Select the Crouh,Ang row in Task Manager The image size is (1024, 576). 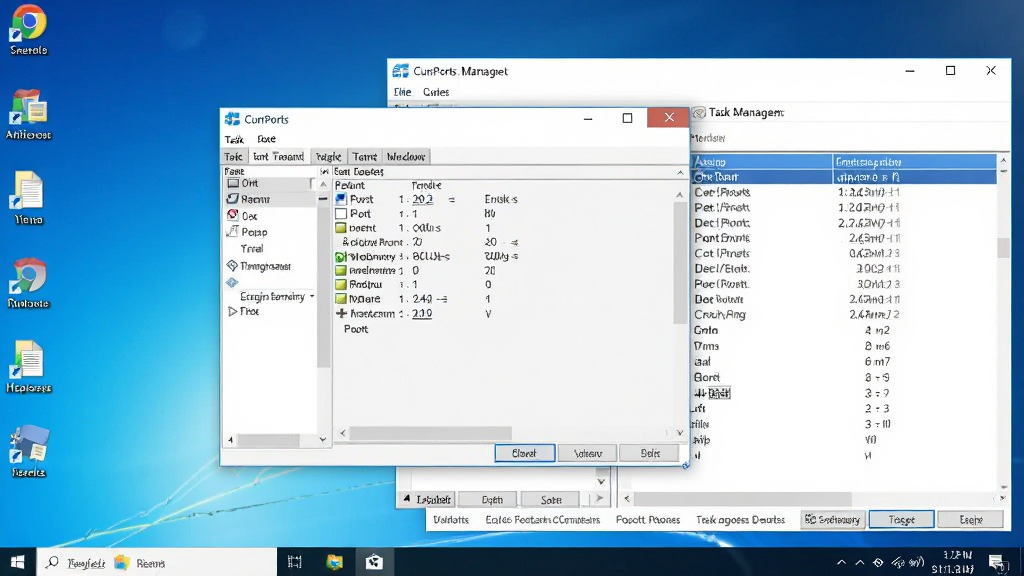tap(844, 315)
